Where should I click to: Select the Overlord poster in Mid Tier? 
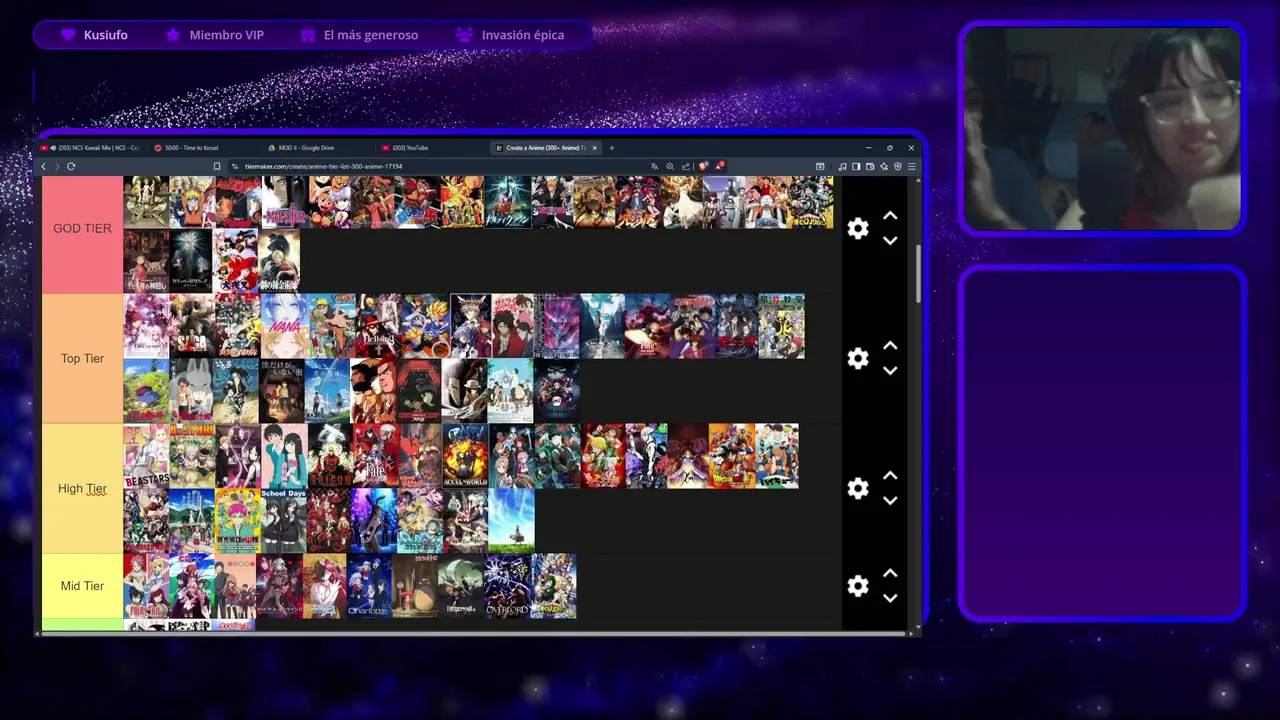[x=507, y=586]
